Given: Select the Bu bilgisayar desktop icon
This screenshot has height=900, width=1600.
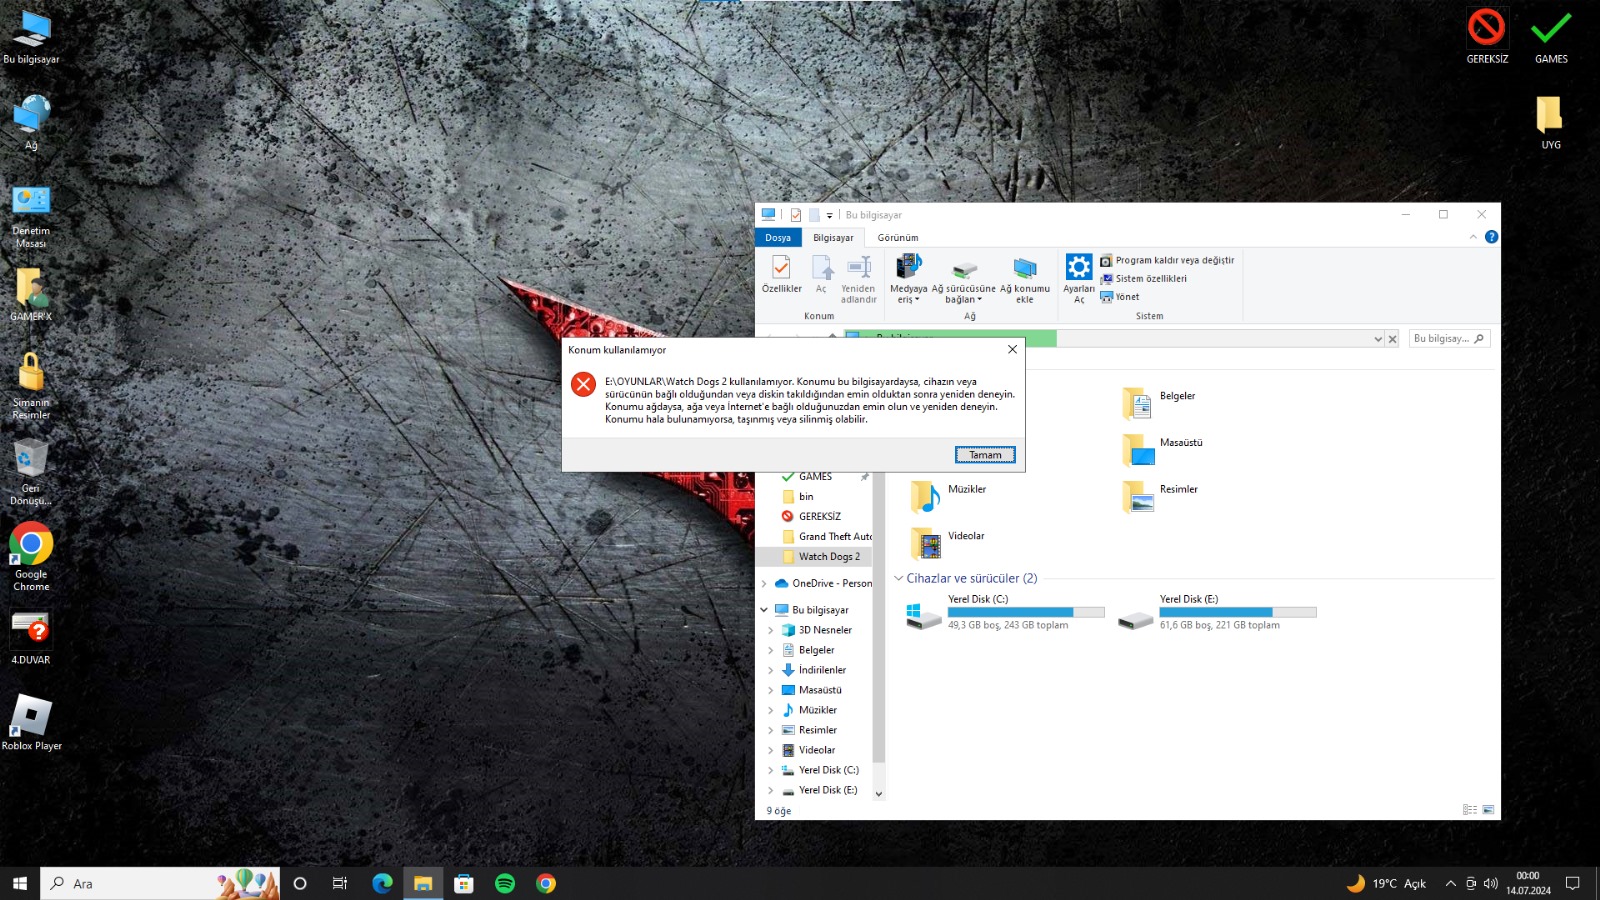Looking at the screenshot, I should [31, 38].
